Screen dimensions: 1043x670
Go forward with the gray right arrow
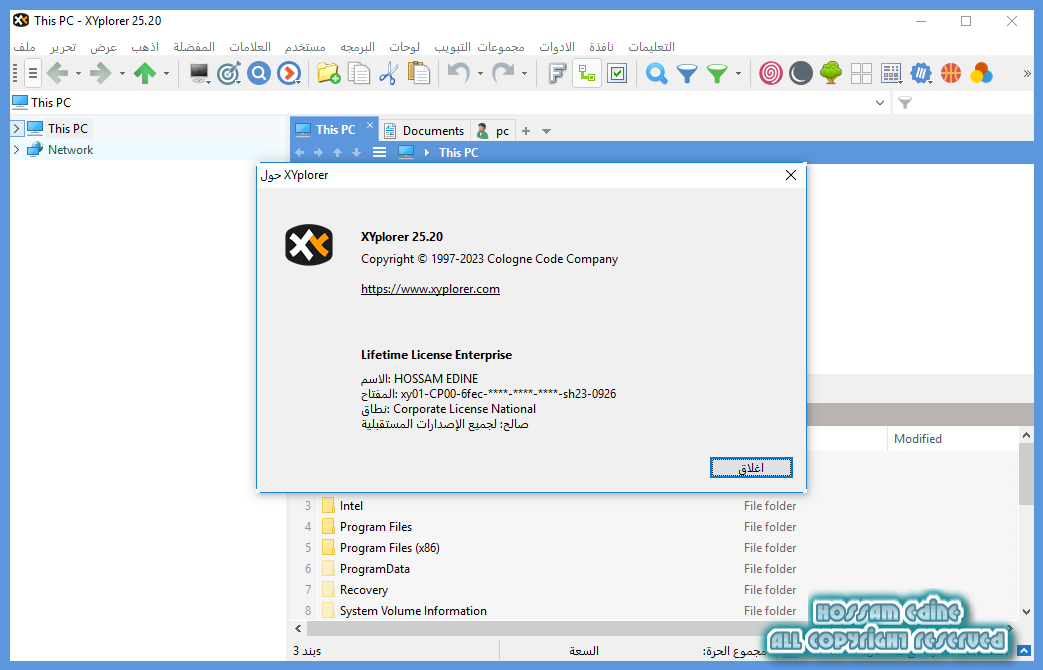(x=101, y=73)
